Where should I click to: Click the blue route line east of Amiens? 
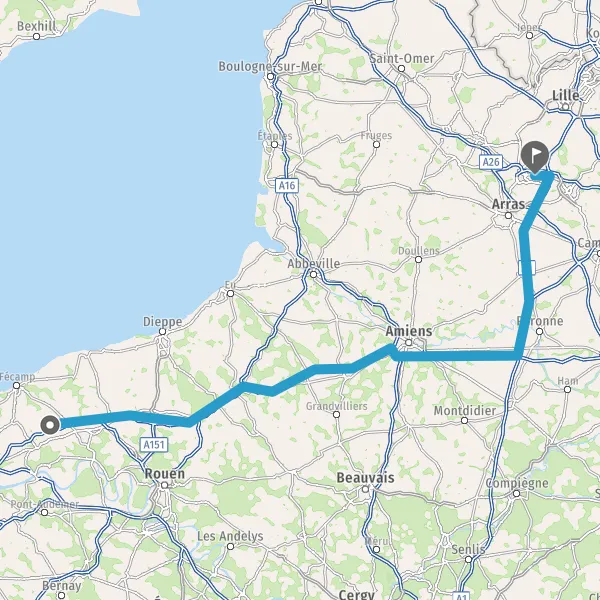[455, 356]
